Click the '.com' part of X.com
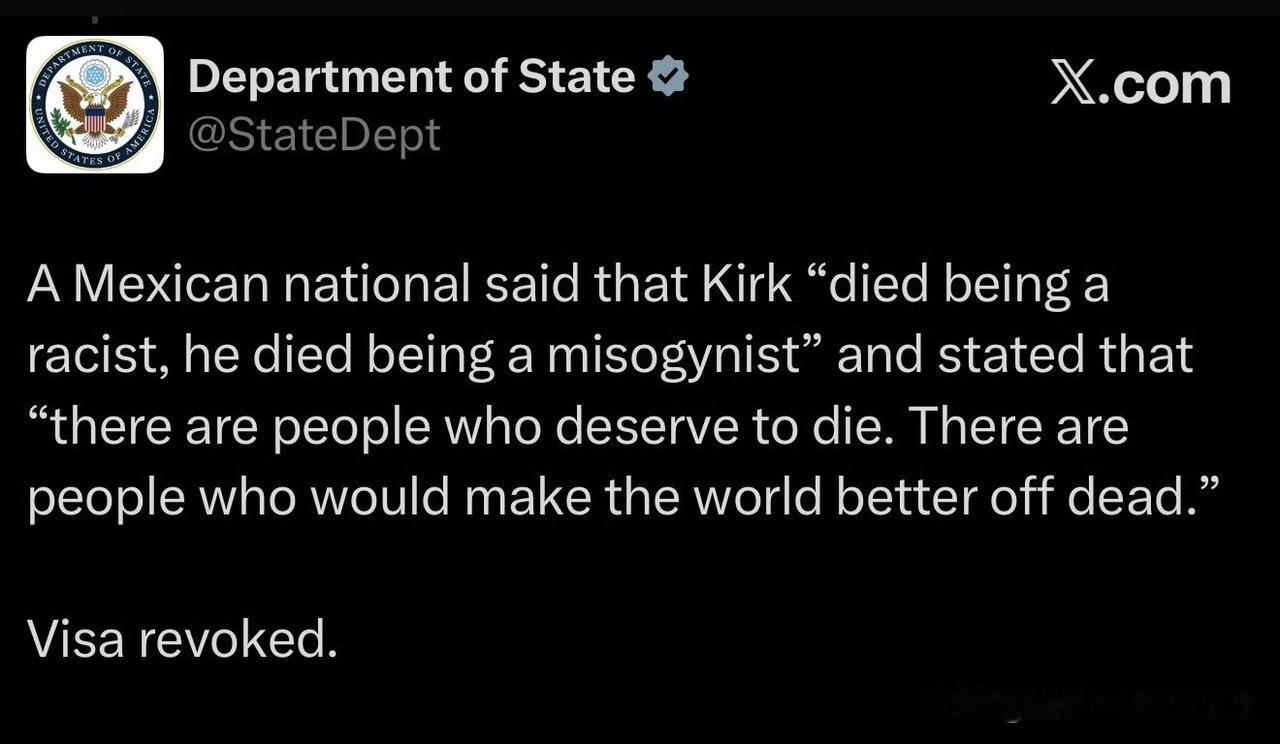 pyautogui.click(x=1170, y=86)
